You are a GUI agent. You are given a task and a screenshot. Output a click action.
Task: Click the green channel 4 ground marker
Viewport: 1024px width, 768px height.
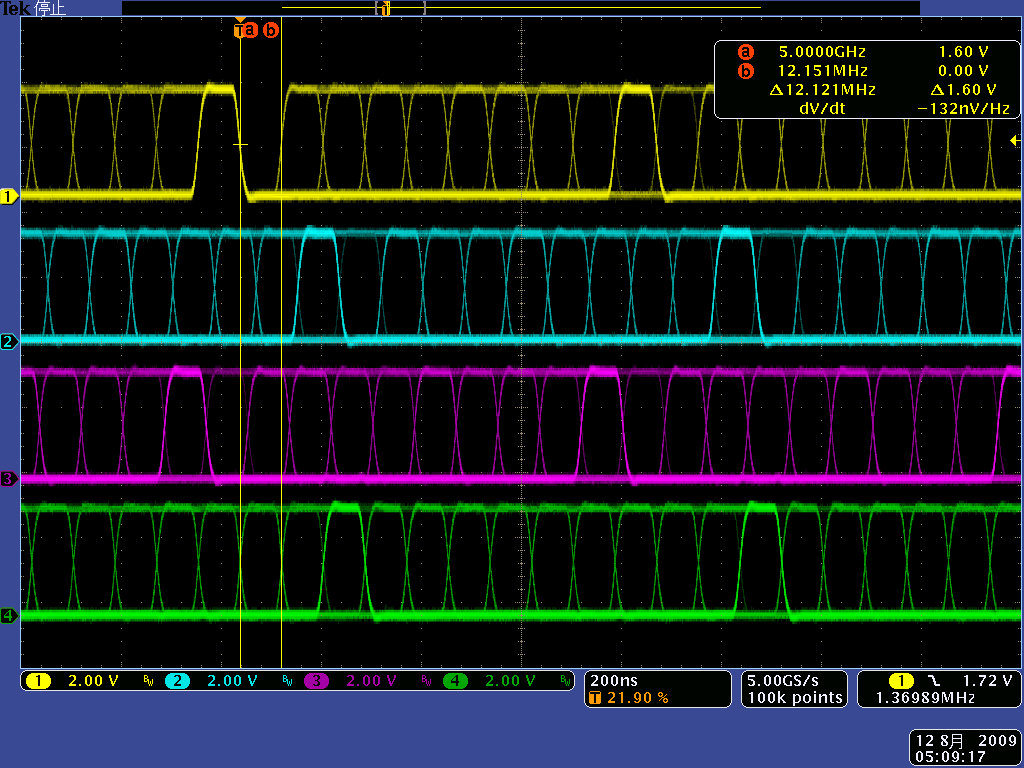pos(9,615)
